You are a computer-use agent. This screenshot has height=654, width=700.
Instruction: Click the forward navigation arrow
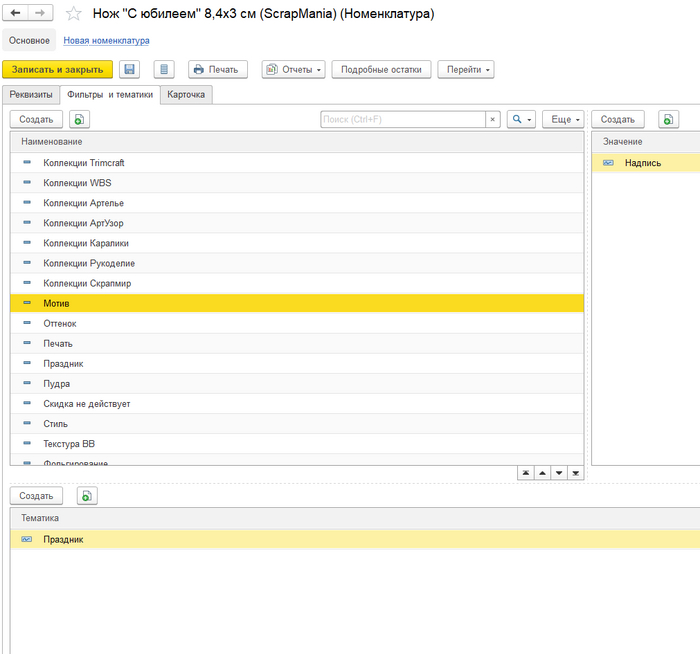tap(40, 13)
